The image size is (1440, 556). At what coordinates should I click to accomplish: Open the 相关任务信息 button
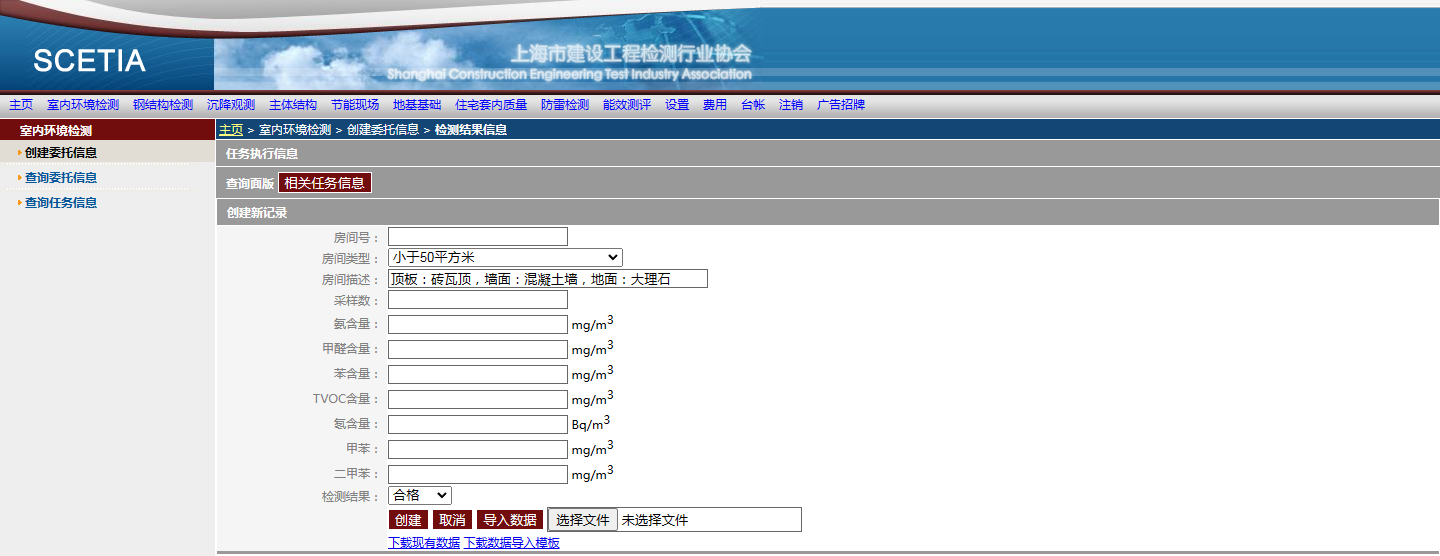coord(325,183)
